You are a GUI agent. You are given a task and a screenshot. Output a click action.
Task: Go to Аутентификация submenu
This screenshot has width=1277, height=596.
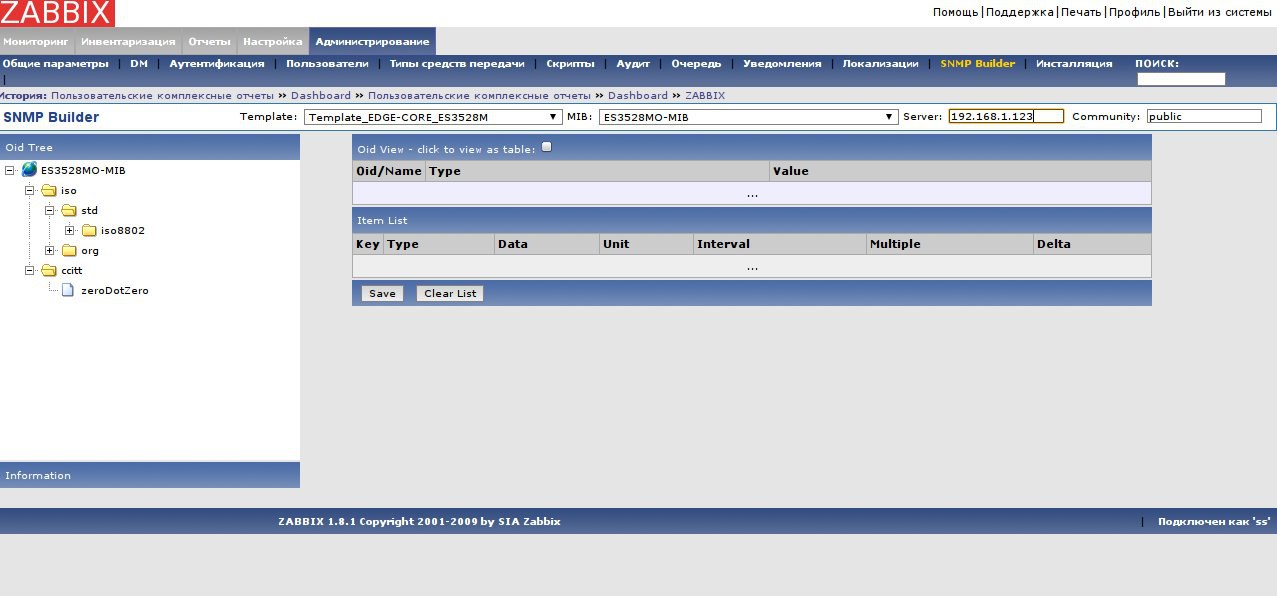(x=217, y=63)
